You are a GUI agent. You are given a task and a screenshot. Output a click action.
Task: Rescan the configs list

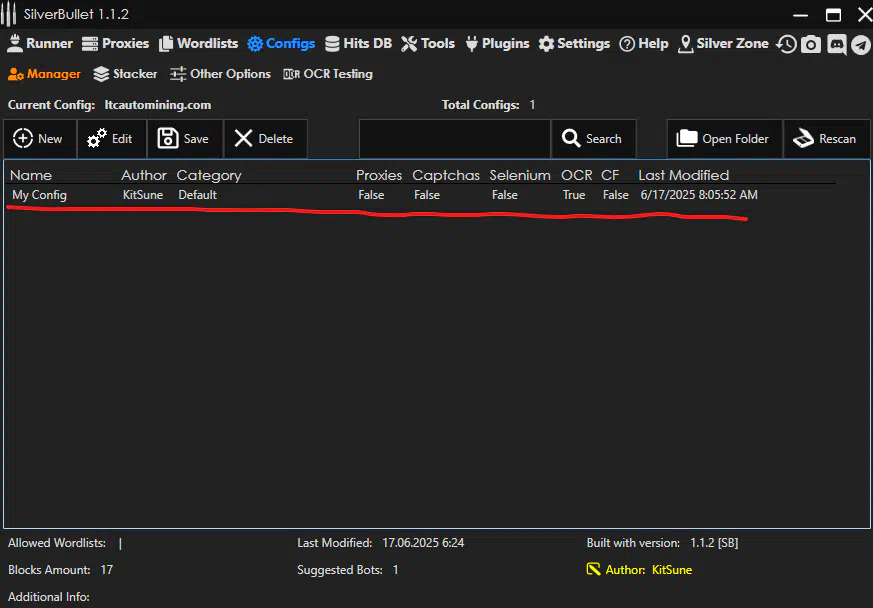pos(827,139)
